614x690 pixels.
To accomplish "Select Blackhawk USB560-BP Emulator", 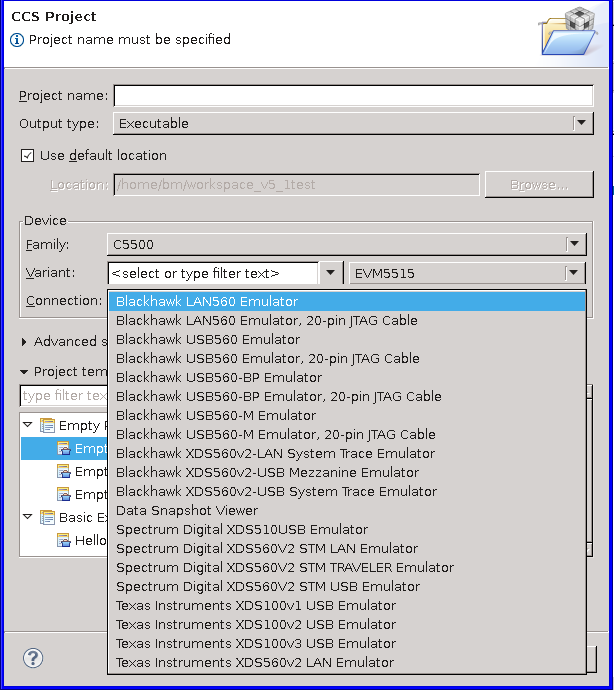I will (x=347, y=377).
